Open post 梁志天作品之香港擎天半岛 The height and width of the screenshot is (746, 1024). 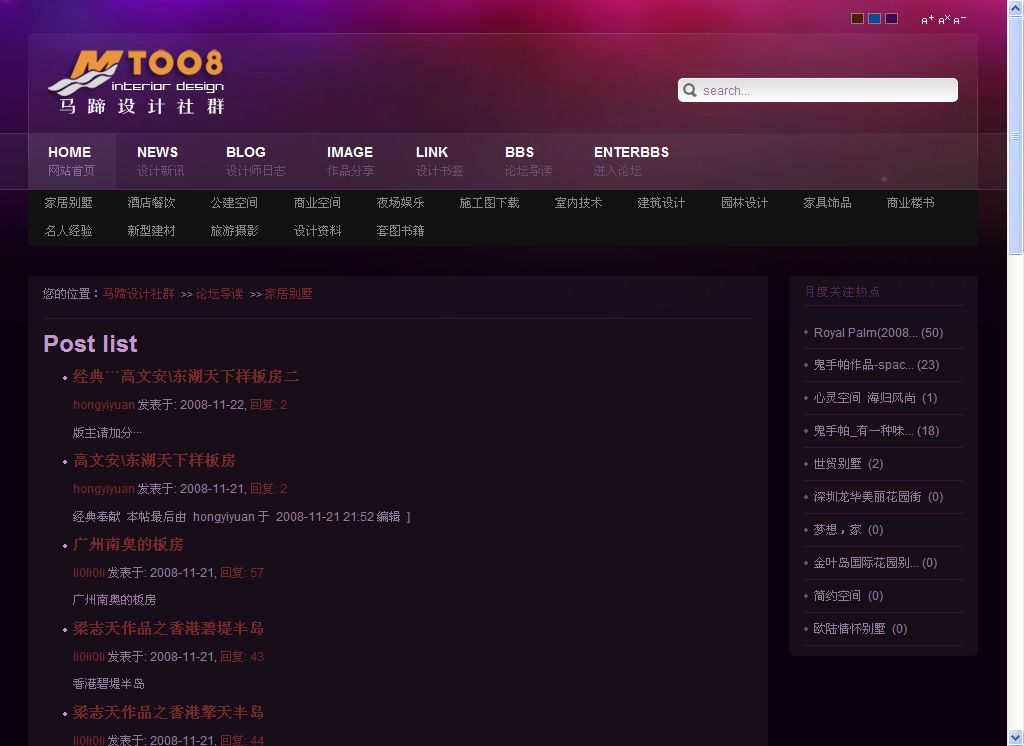tap(168, 712)
